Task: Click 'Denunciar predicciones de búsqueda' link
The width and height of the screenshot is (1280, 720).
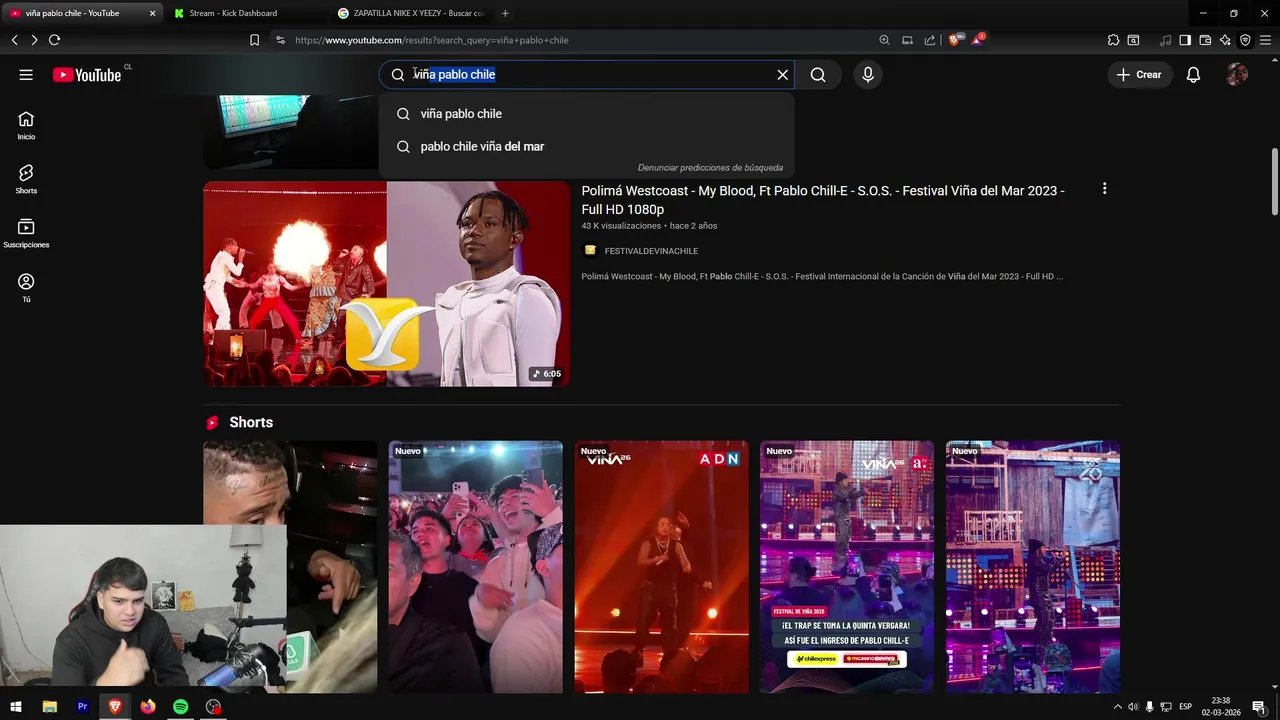Action: (x=710, y=168)
